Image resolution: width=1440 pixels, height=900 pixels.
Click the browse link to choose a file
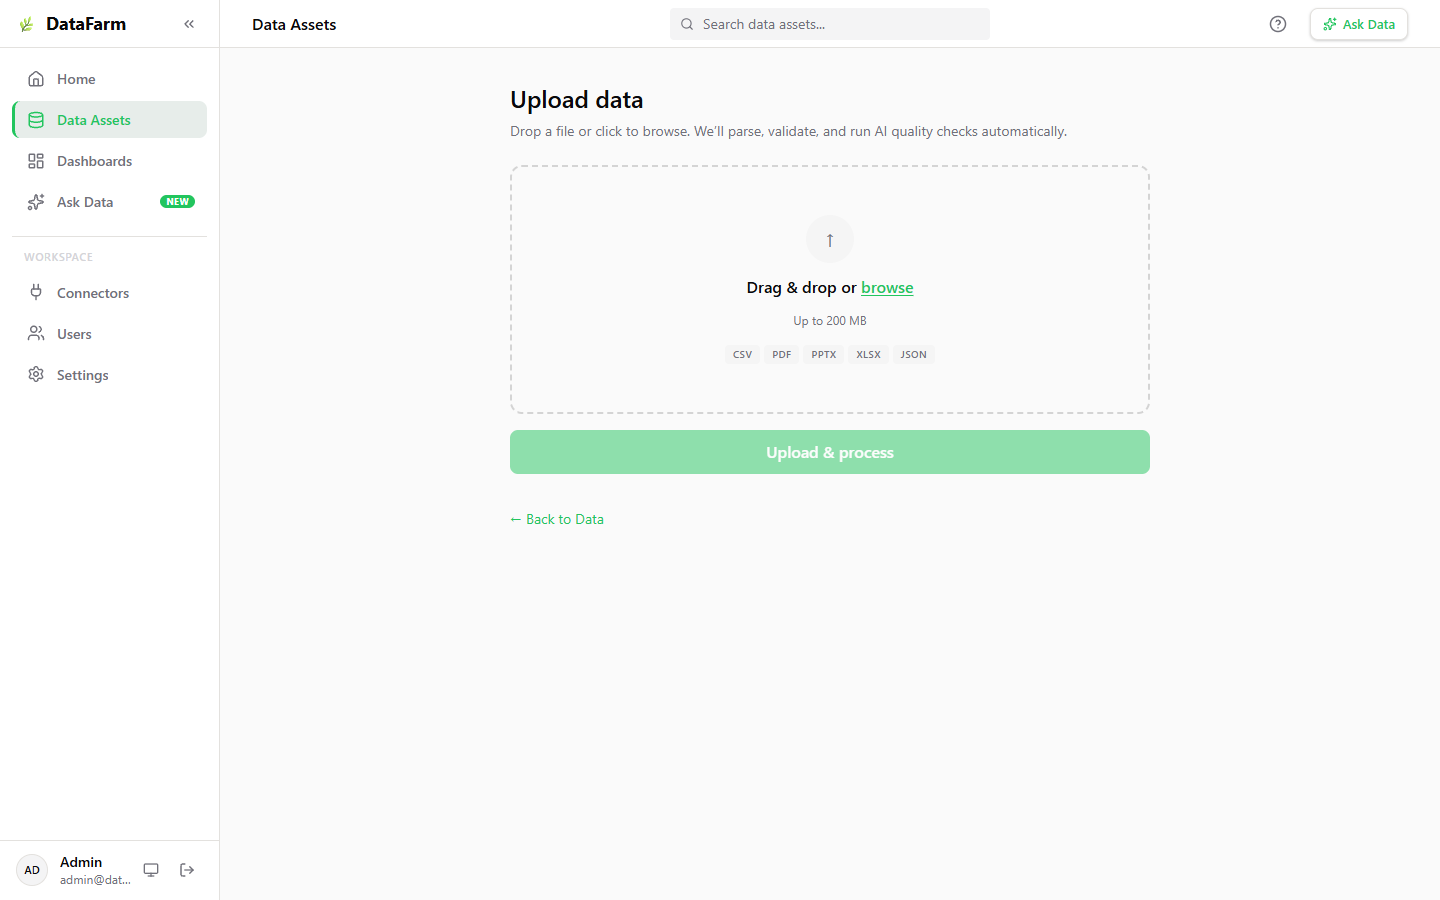click(887, 287)
